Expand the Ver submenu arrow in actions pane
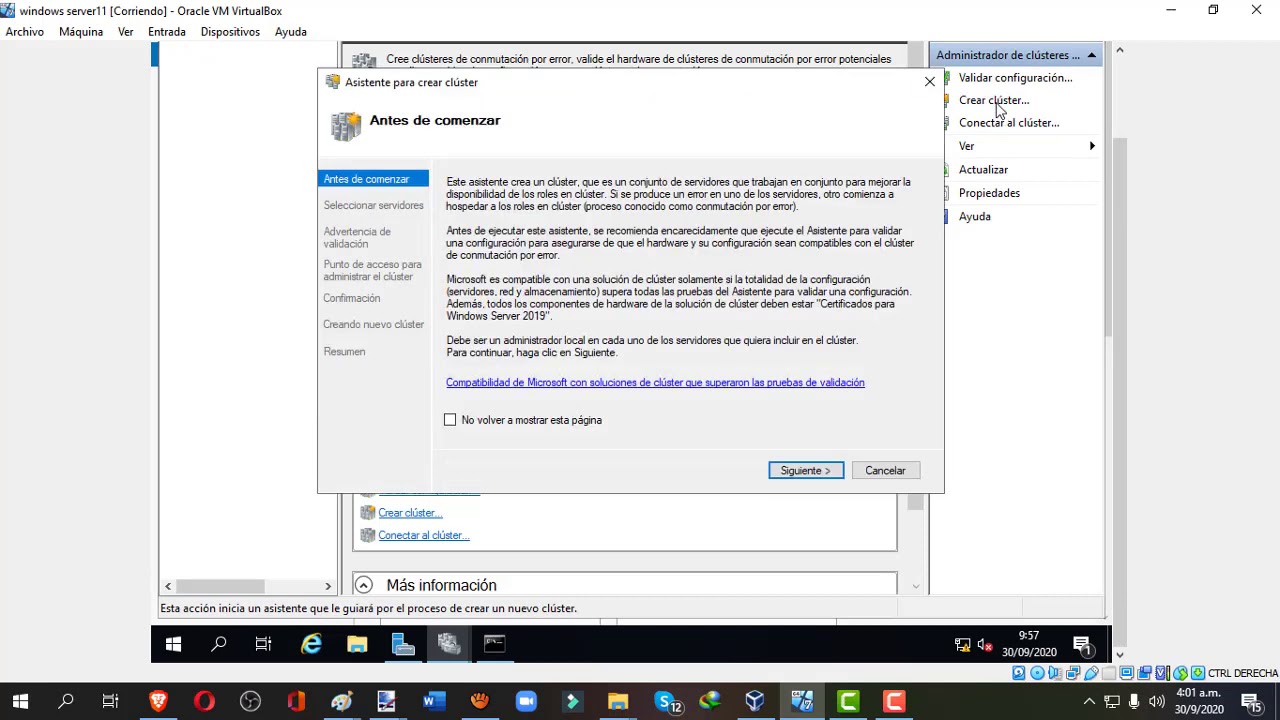The height and width of the screenshot is (720, 1280). click(1092, 146)
